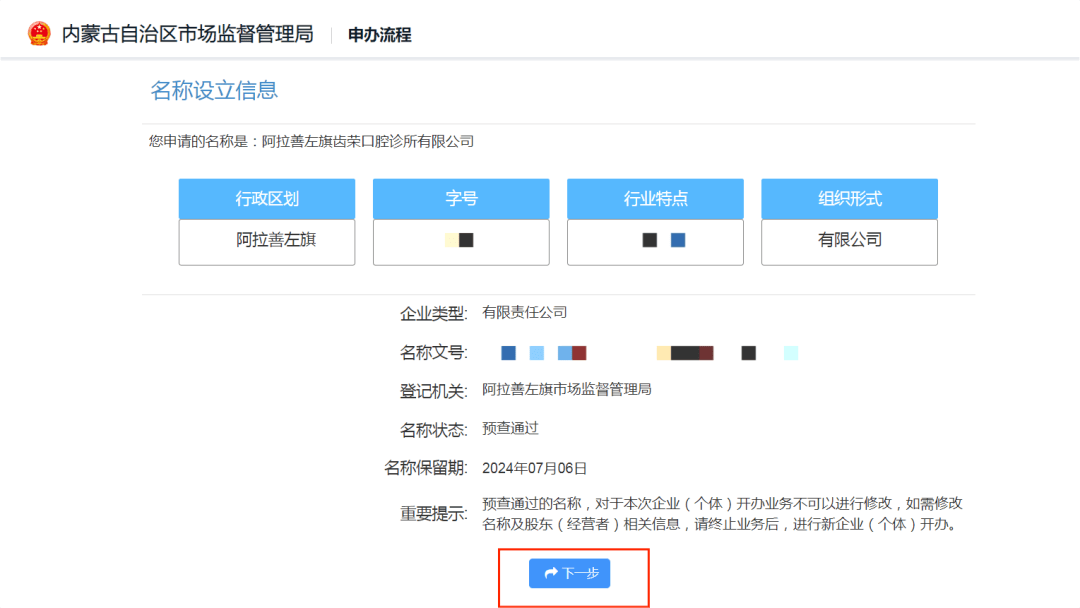Select the blue 行业特点 header

point(654,198)
